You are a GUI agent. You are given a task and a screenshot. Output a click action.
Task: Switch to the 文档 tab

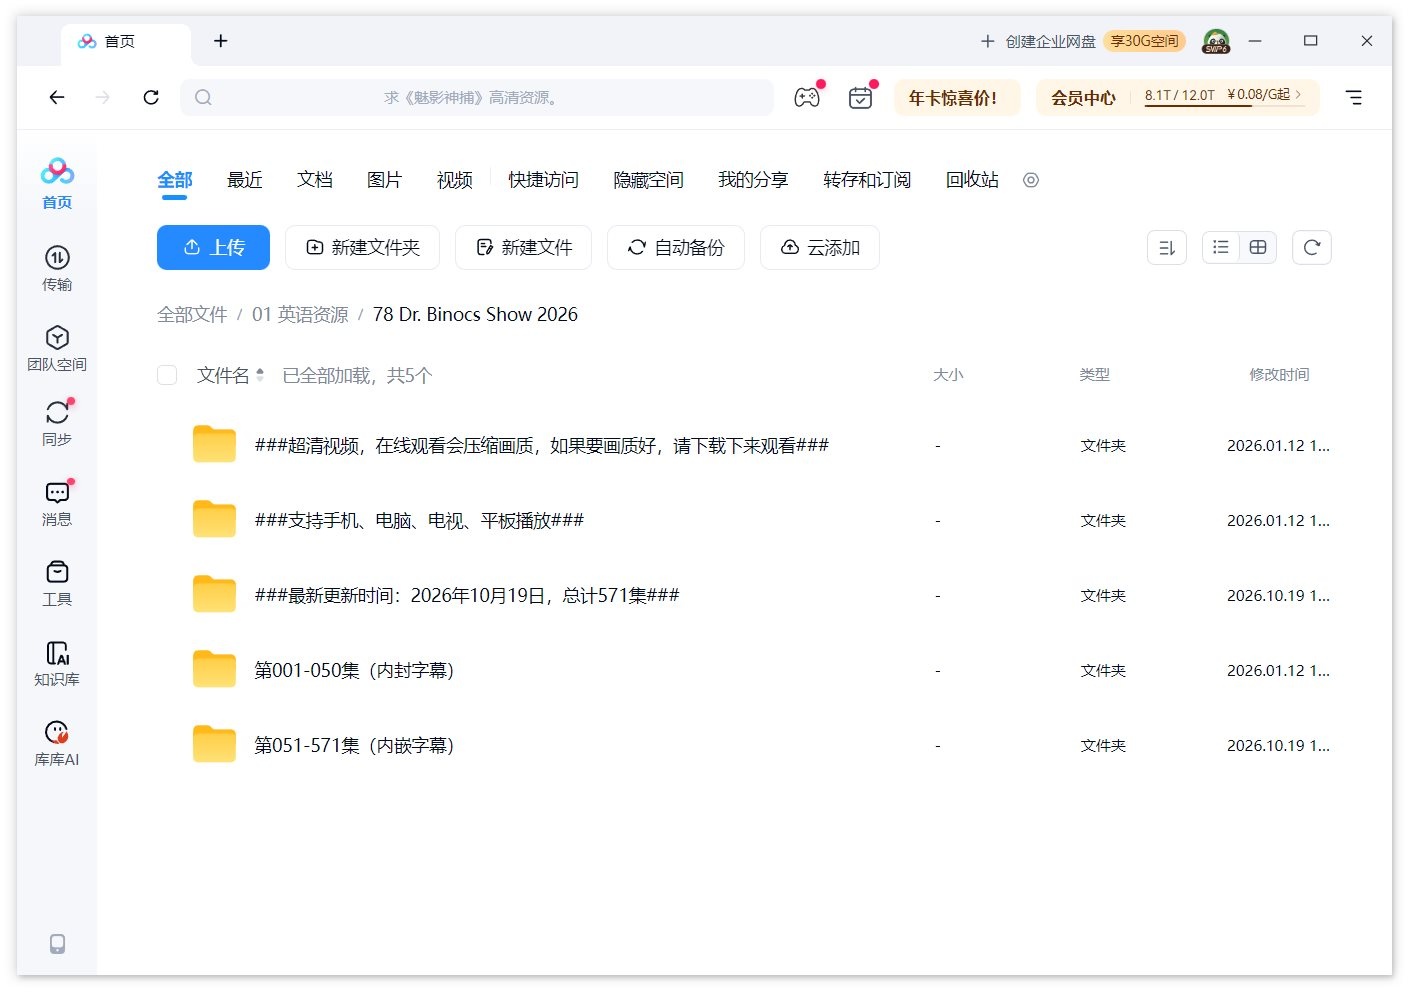coord(315,180)
